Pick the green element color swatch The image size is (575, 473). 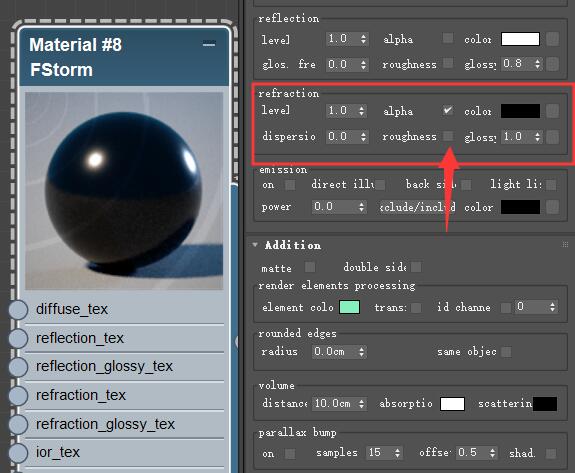tap(349, 307)
